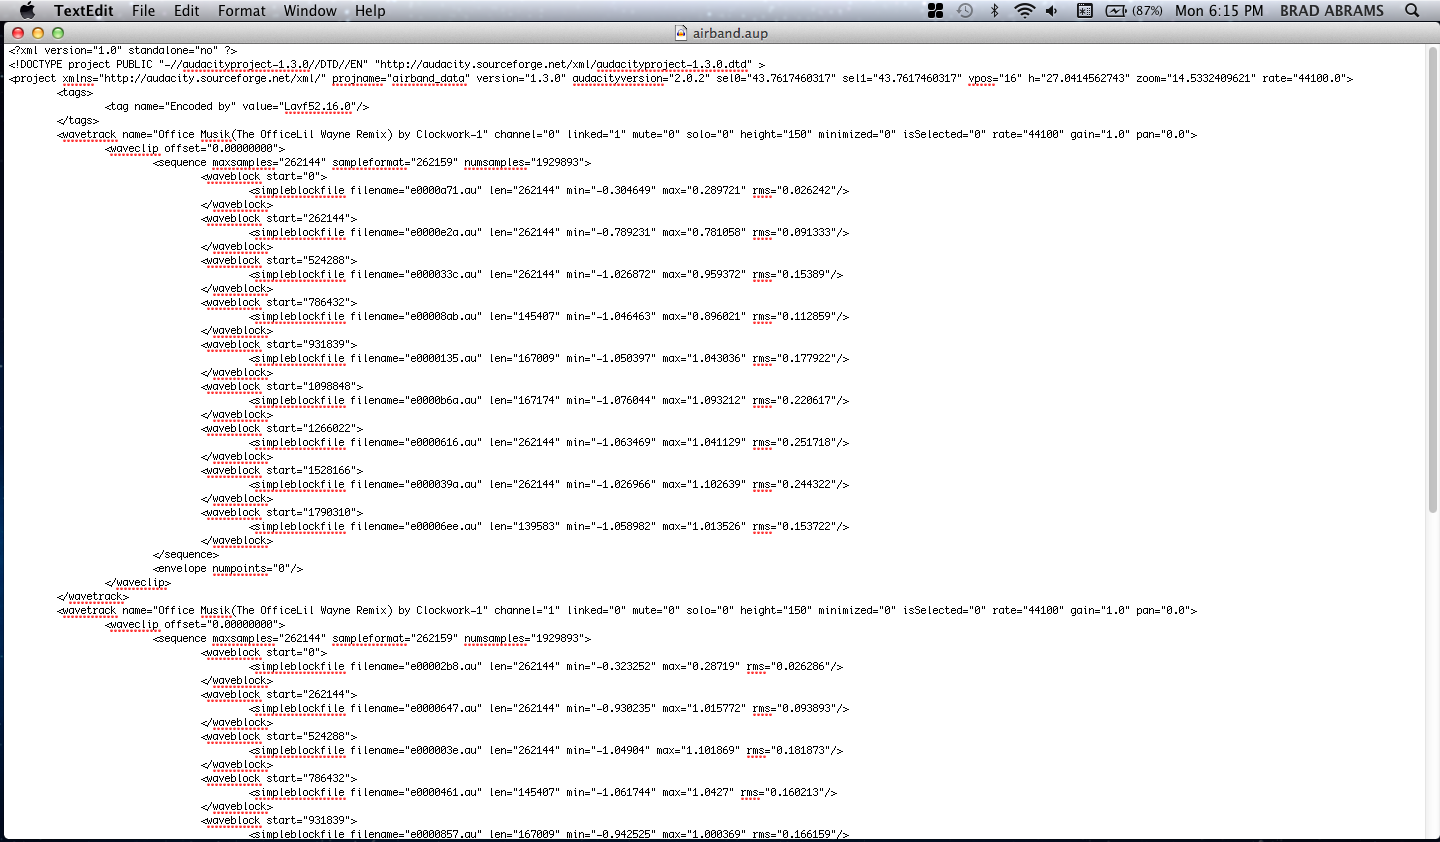This screenshot has height=842, width=1440.
Task: Open the Window menu
Action: click(x=309, y=10)
